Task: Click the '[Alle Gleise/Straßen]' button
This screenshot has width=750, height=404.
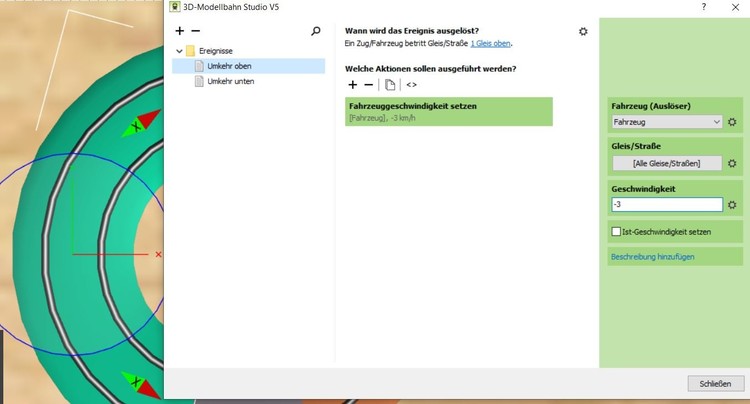Action: (667, 164)
